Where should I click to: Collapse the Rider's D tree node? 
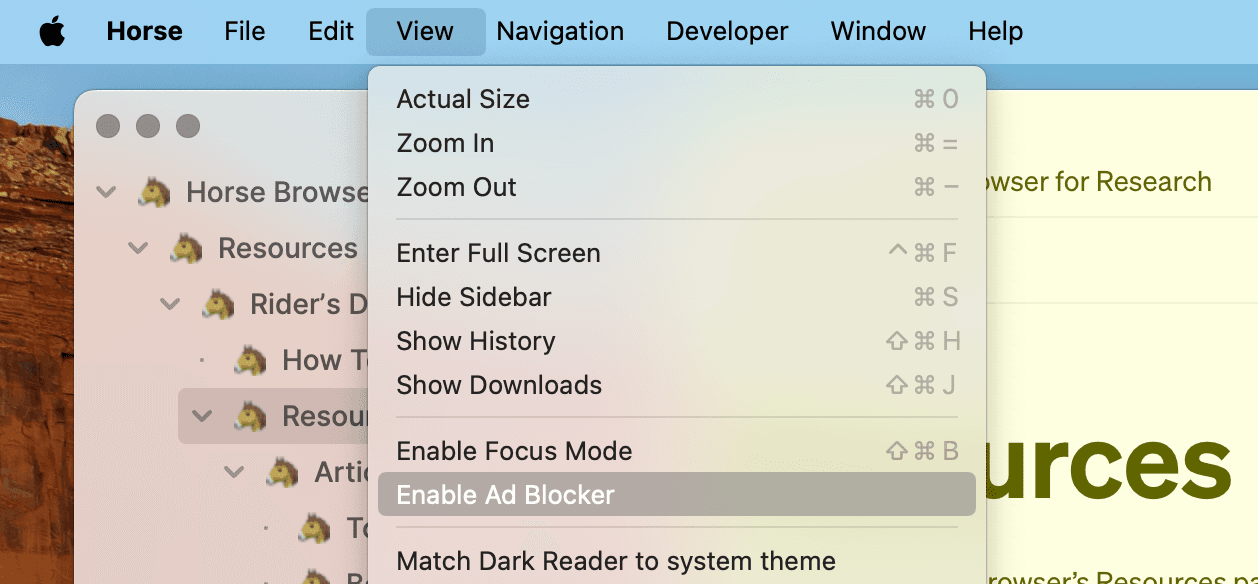coord(172,304)
